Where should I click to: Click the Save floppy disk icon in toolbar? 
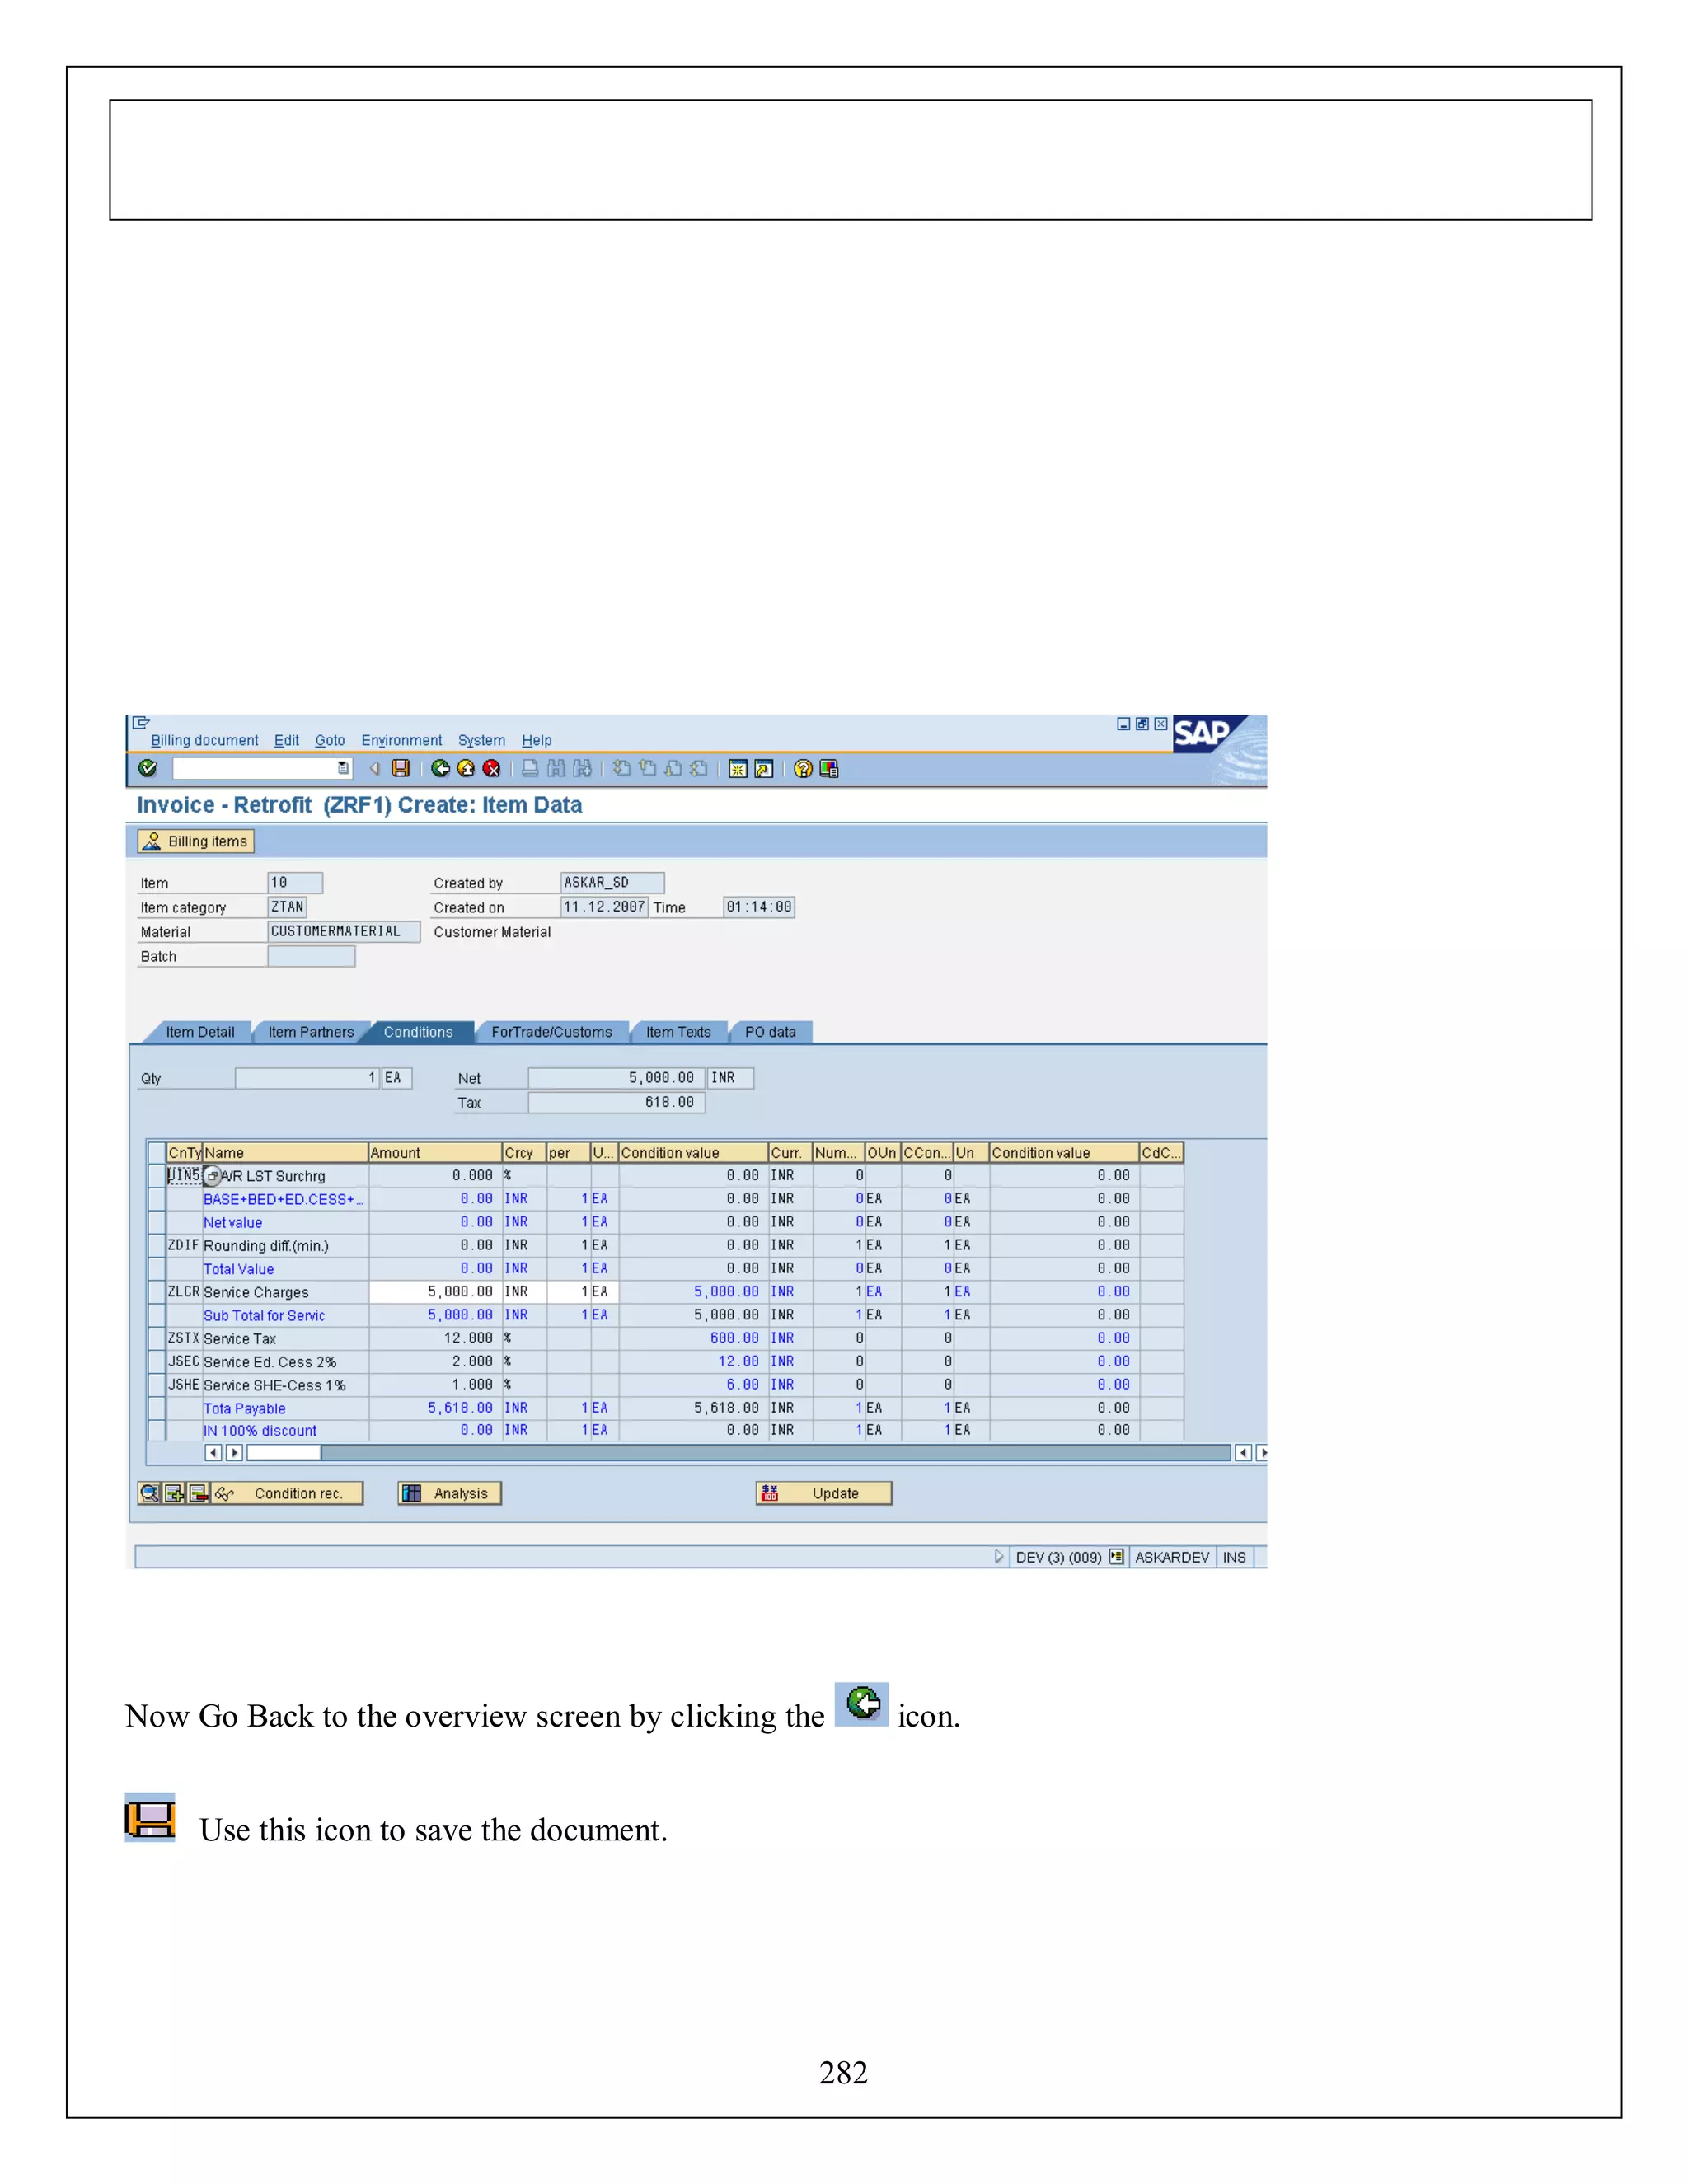(x=401, y=768)
